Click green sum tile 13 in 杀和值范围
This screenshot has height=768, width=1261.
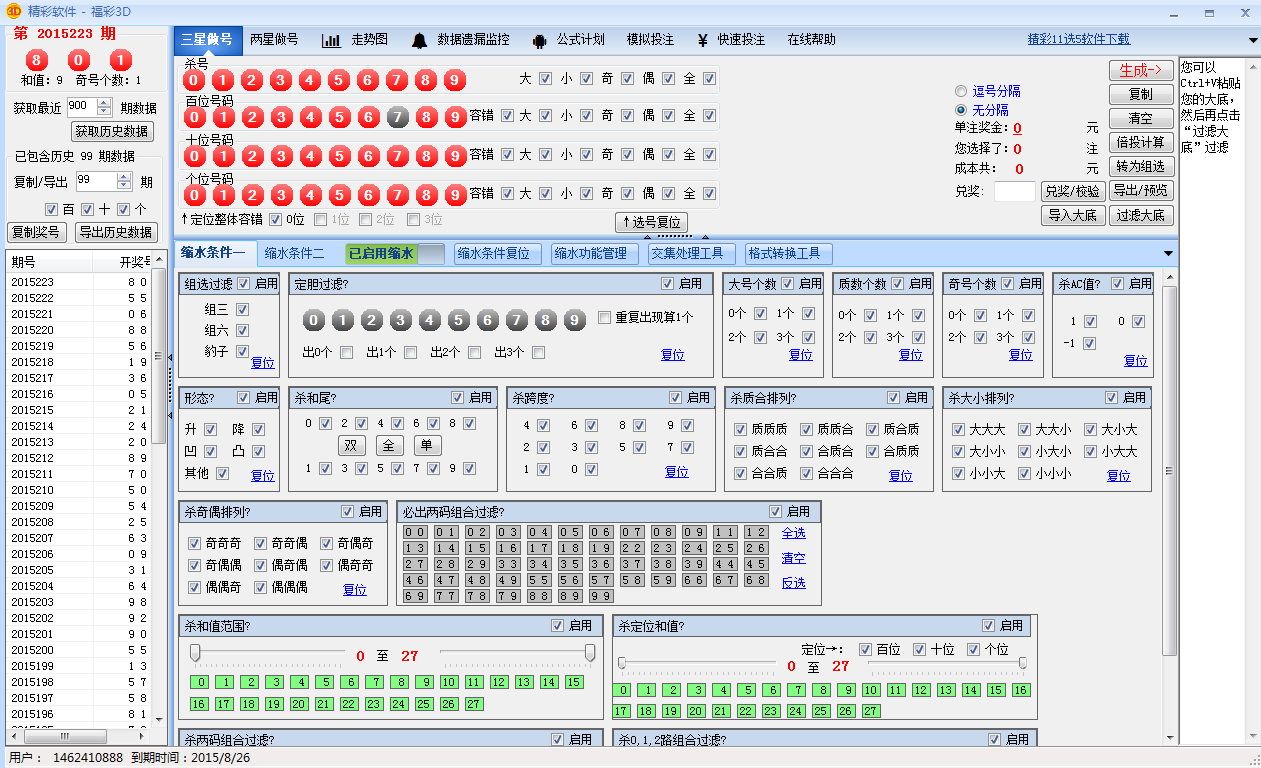(x=524, y=682)
